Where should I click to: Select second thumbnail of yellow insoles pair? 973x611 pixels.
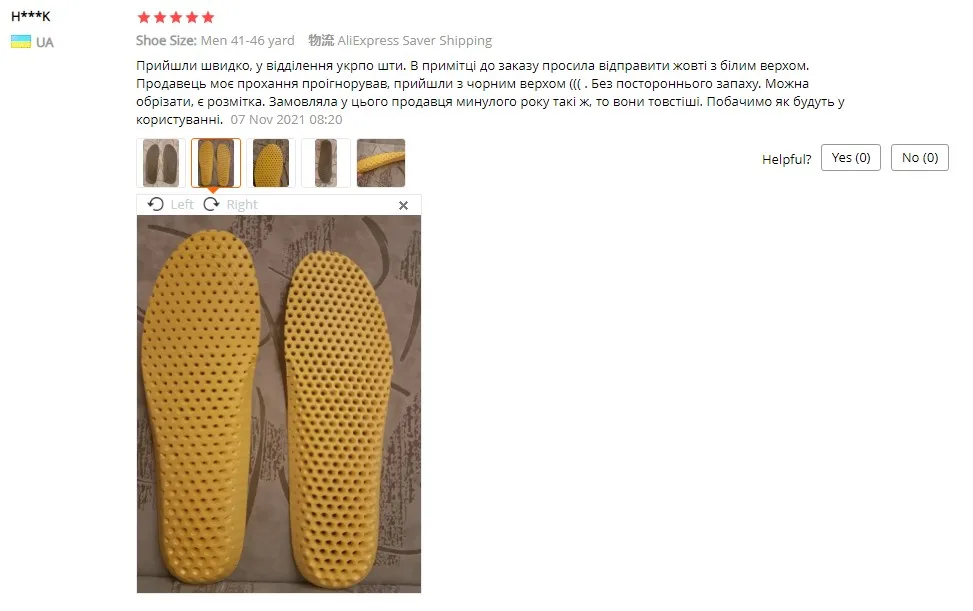coord(216,163)
